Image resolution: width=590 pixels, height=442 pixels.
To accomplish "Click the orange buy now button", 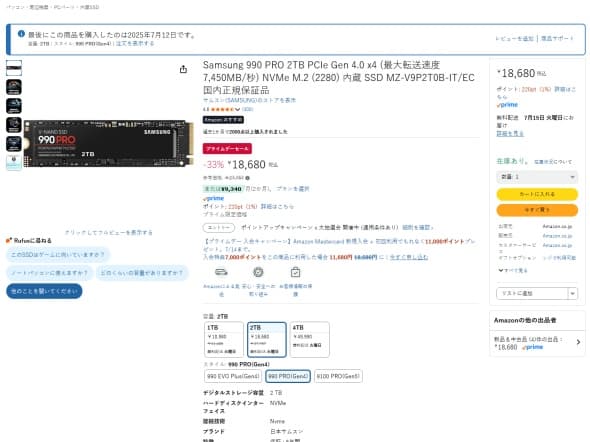I will (537, 210).
